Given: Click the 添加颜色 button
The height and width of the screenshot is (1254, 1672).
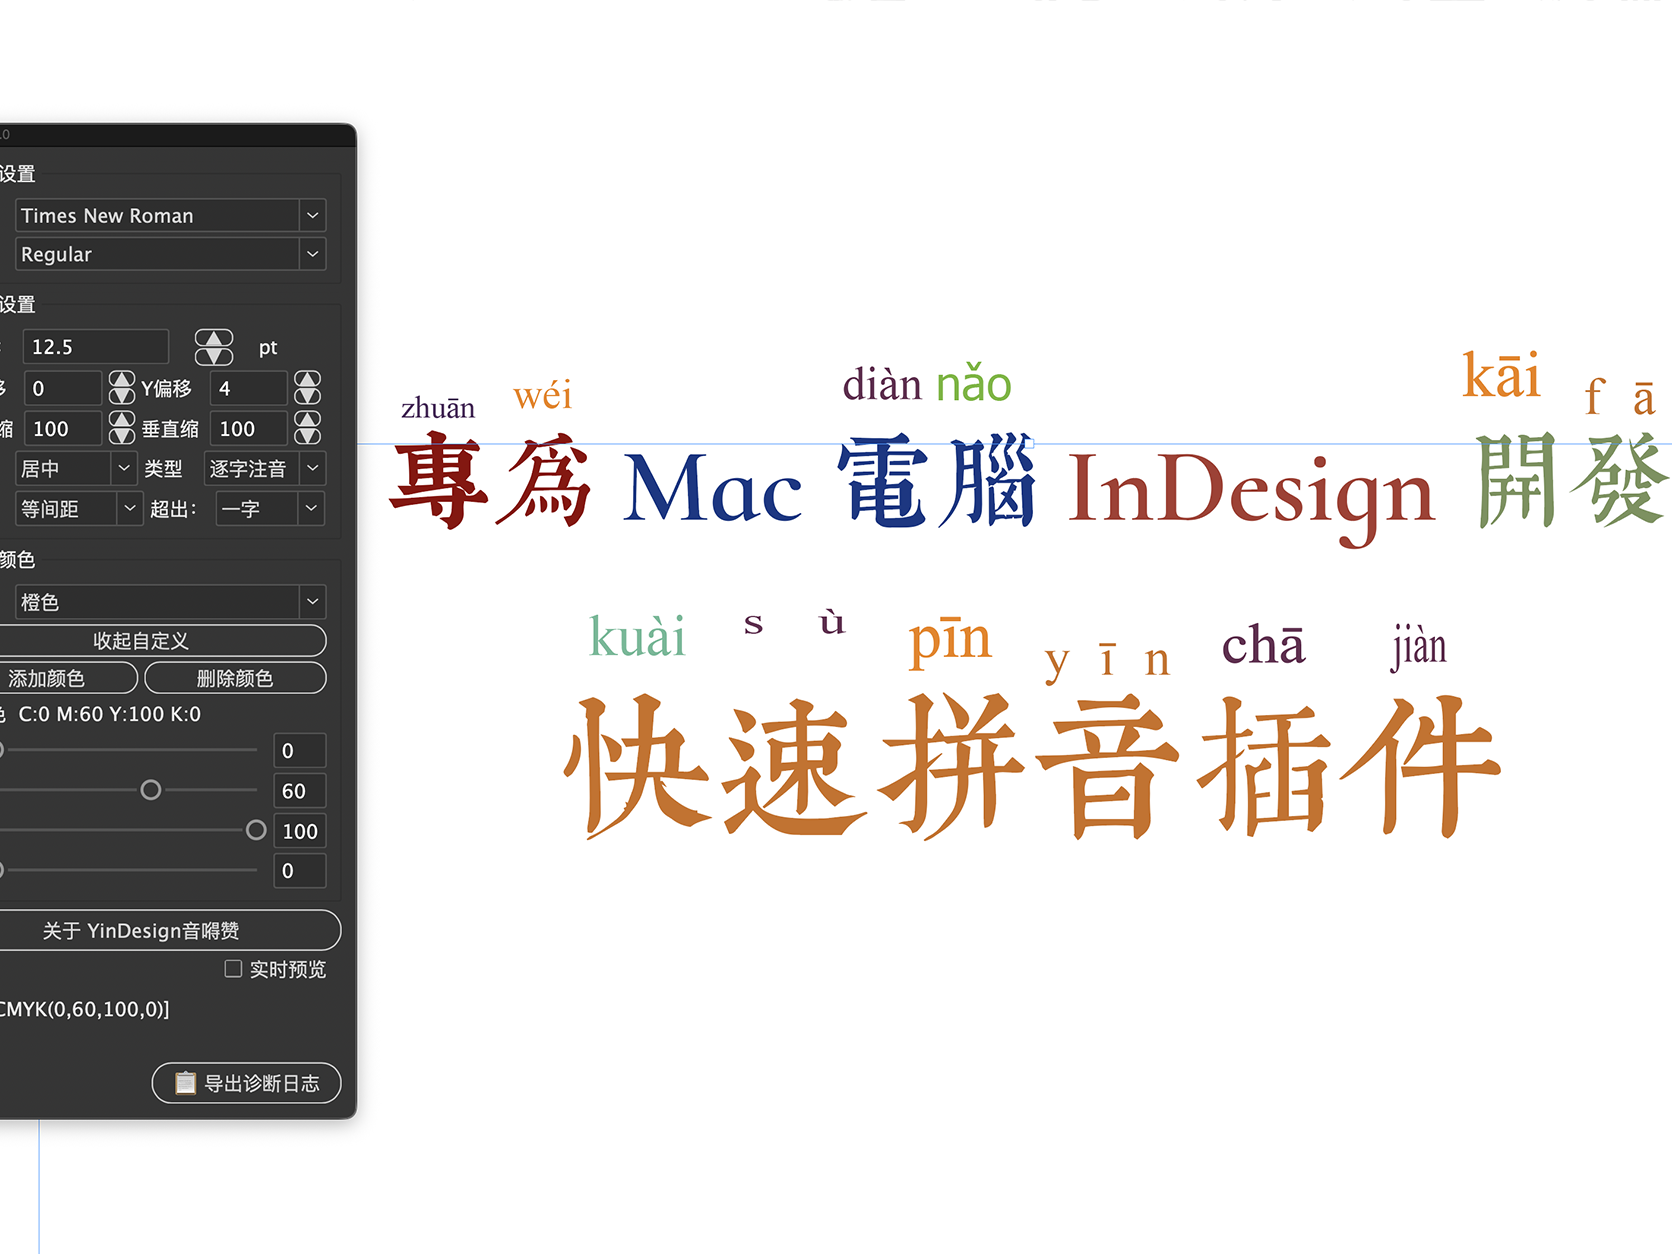Looking at the screenshot, I should coord(68,678).
